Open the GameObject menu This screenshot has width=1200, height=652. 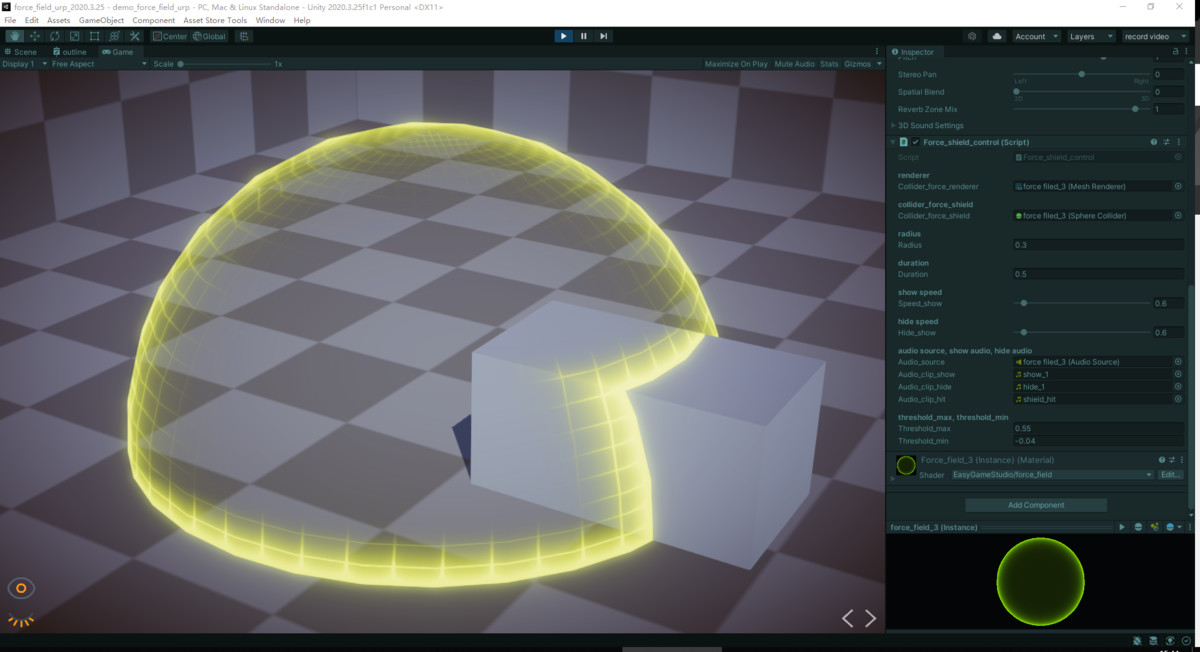pos(101,20)
